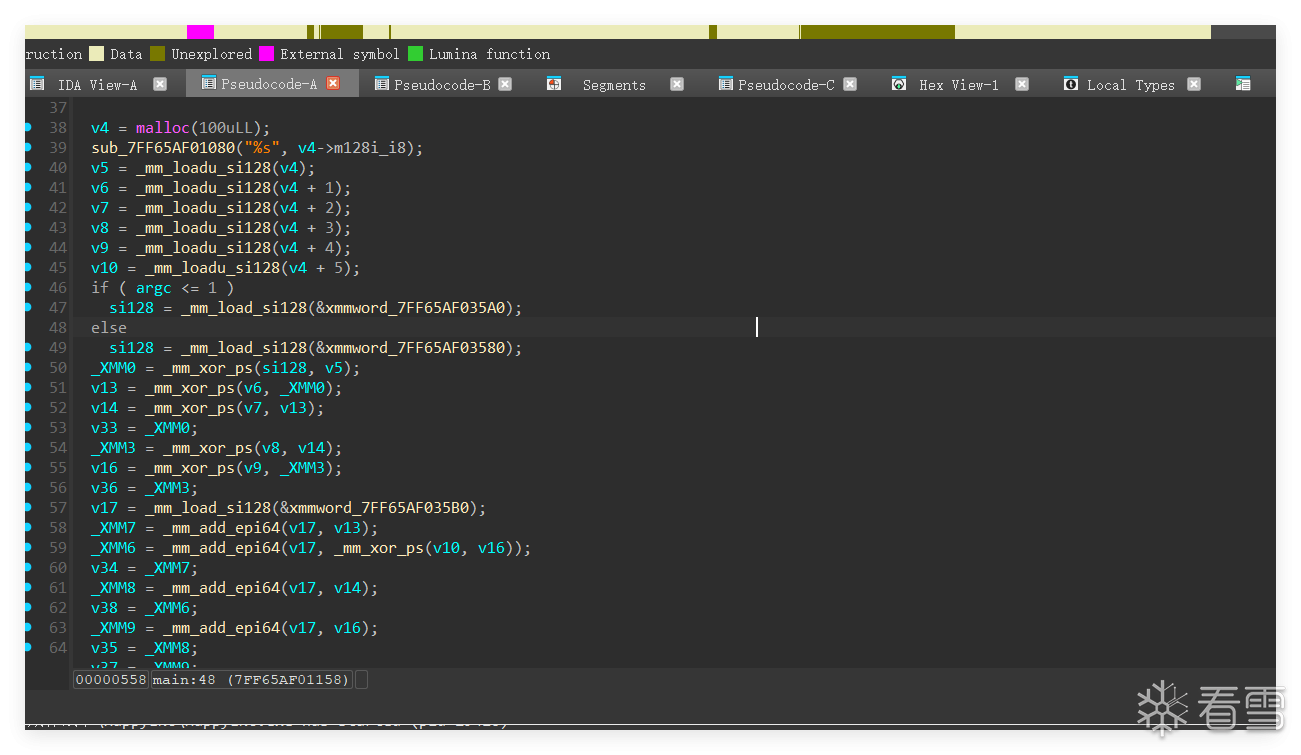Viewport: 1301px width, 755px height.
Task: Close the Pseudocode-A tab with red X
Action: click(333, 84)
